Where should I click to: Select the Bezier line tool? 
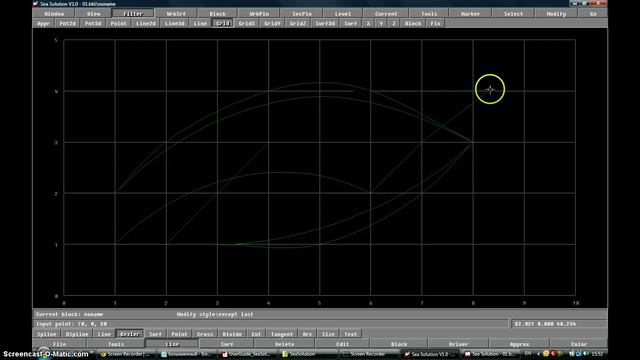[x=130, y=334]
